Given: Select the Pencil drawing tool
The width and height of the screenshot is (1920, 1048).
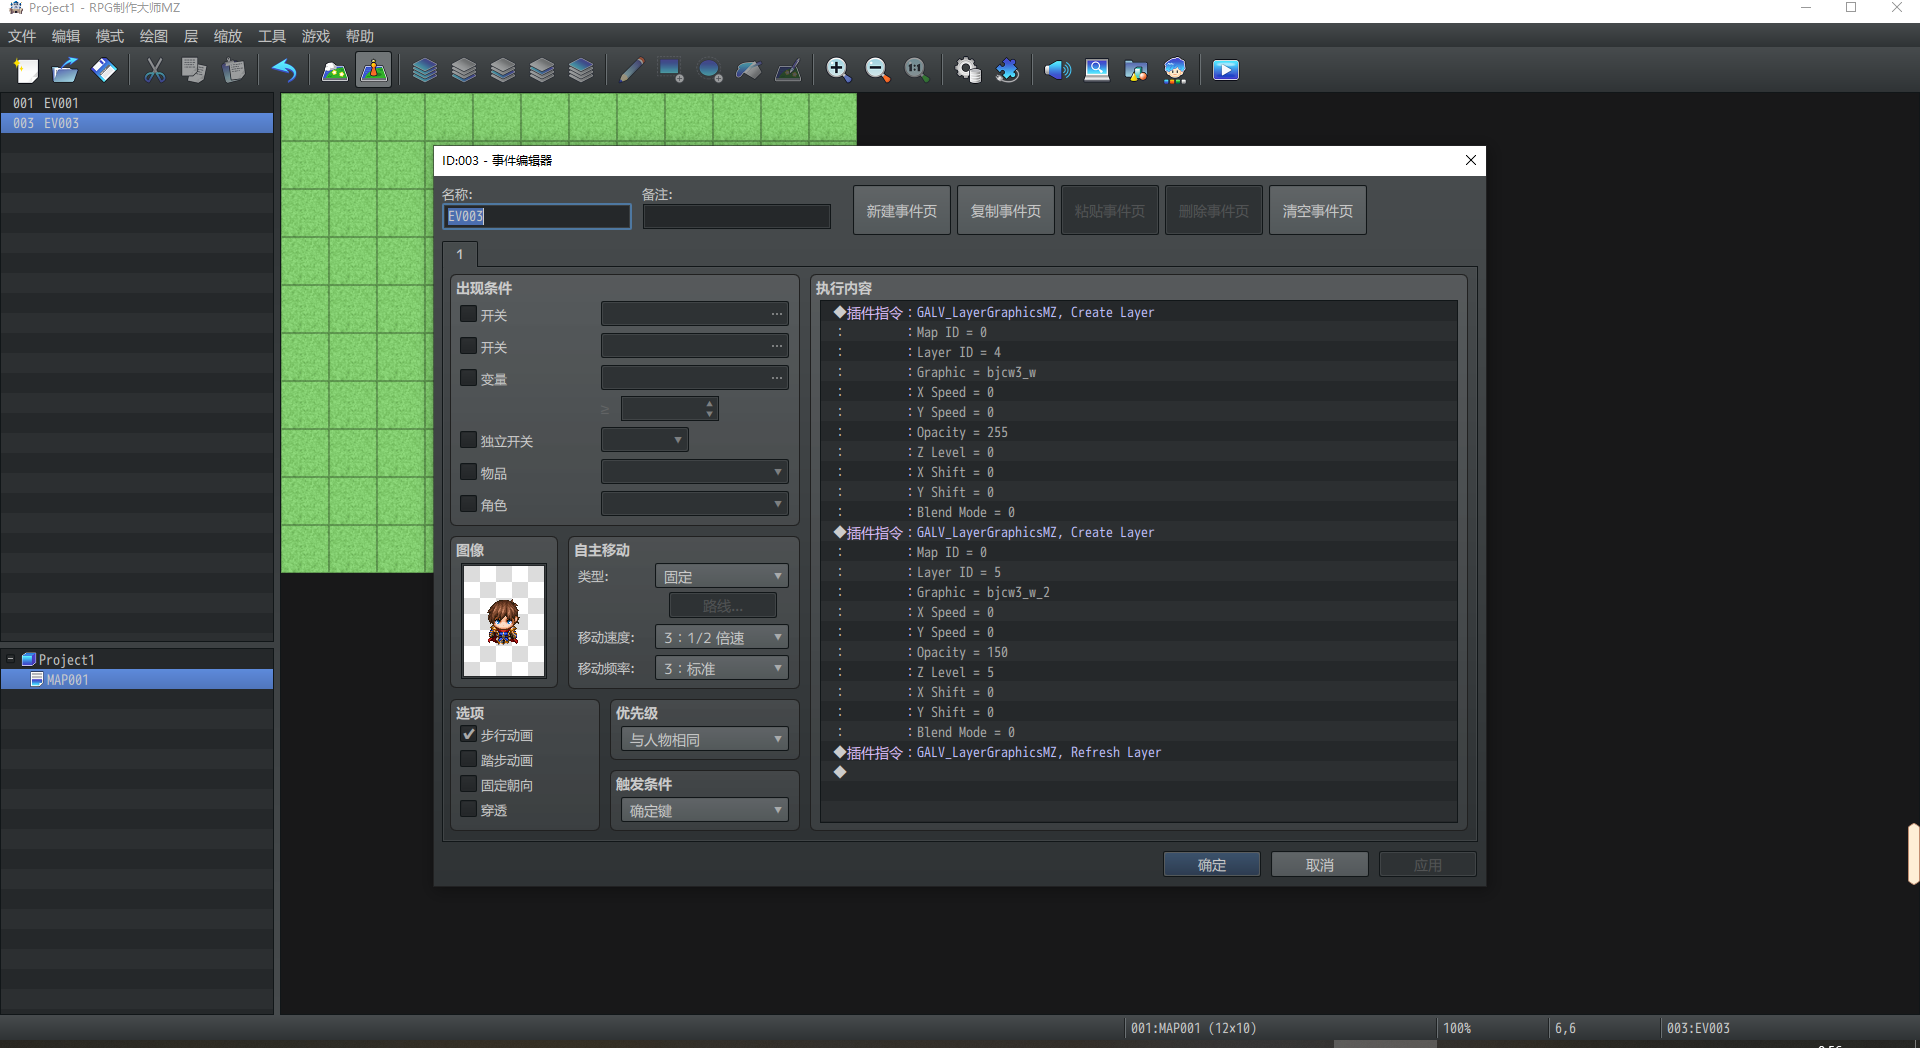Looking at the screenshot, I should click(631, 70).
